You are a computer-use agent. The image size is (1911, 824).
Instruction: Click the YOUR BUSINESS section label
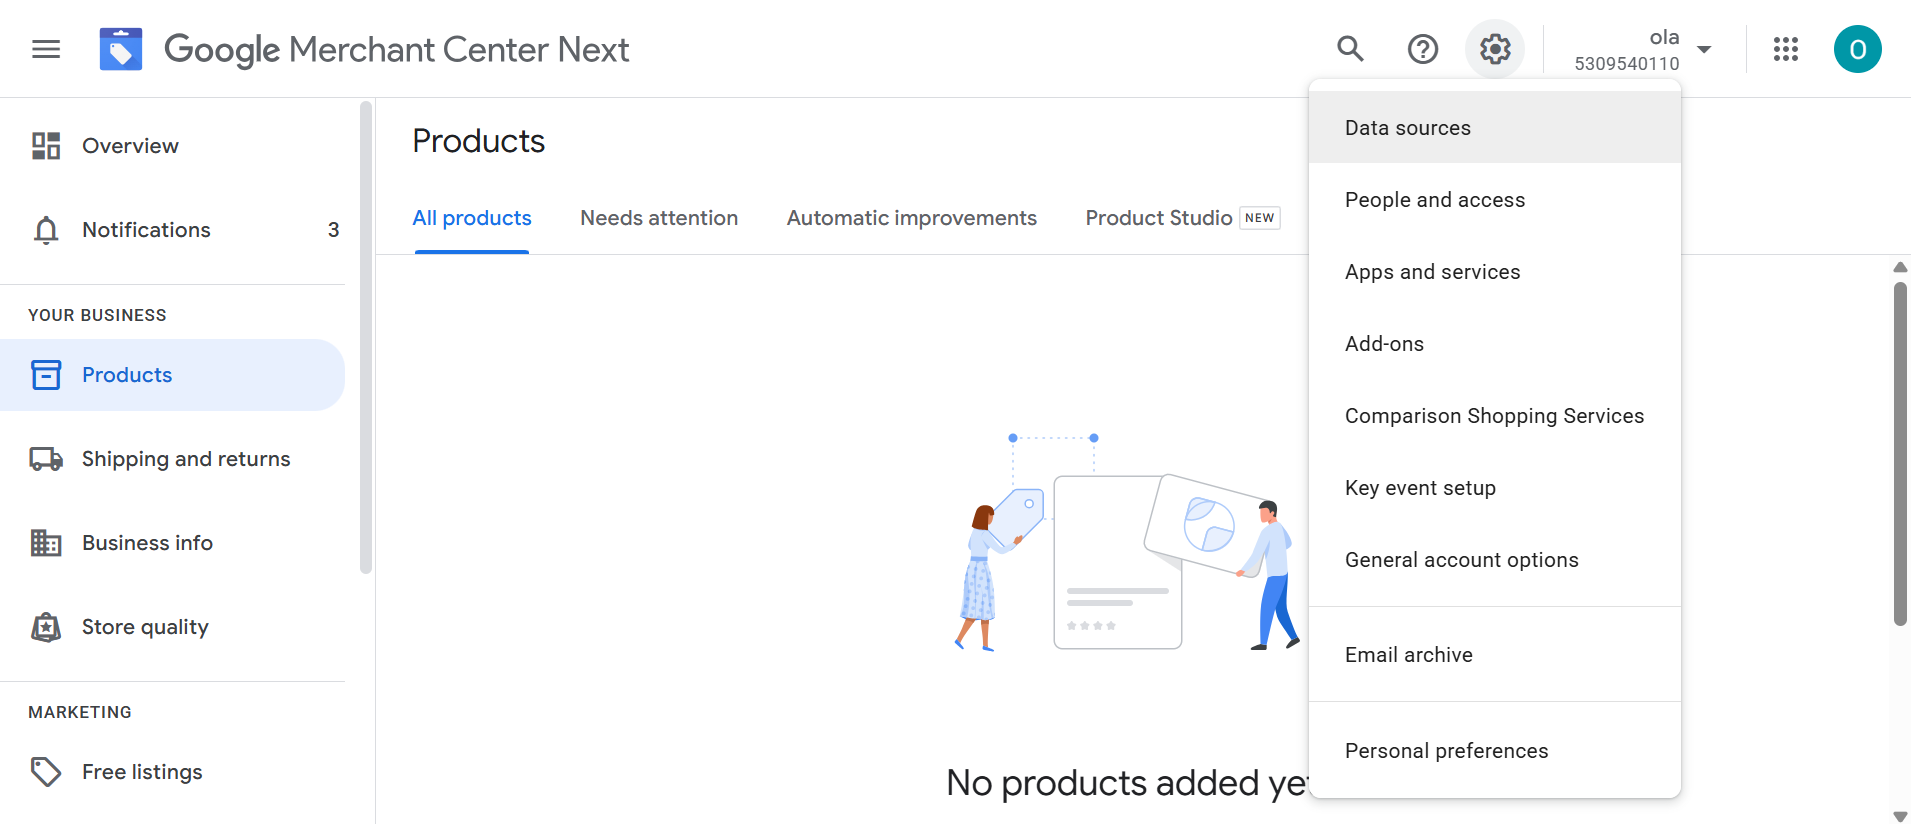pos(97,315)
